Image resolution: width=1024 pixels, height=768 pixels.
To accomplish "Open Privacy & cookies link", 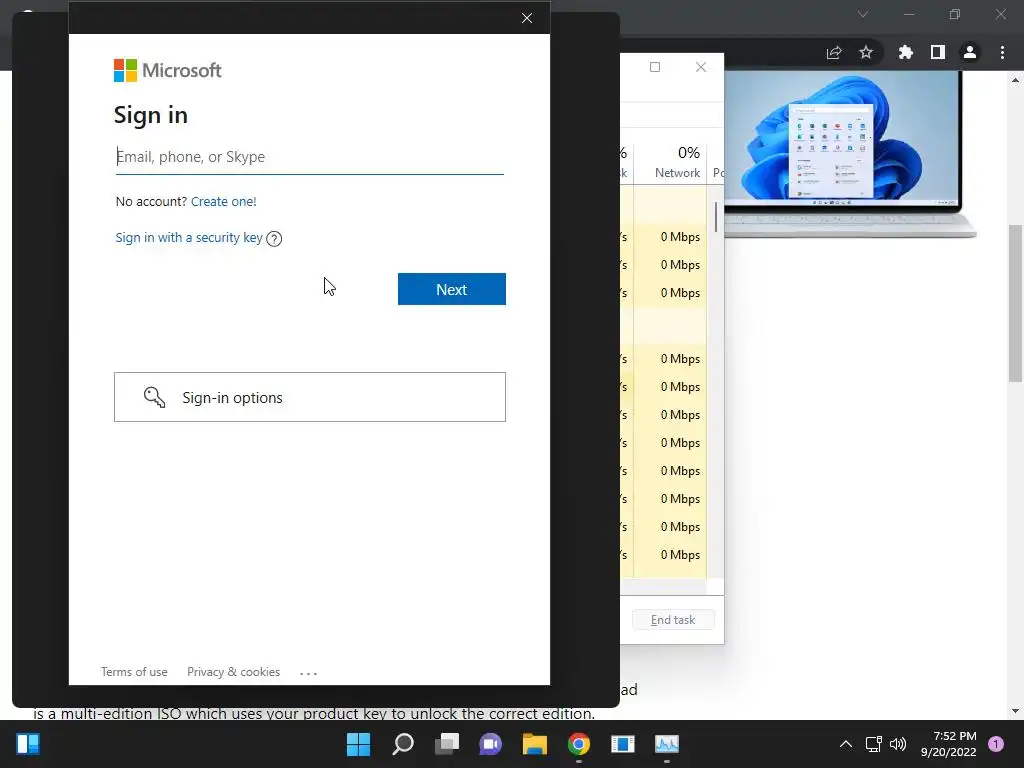I will pyautogui.click(x=233, y=672).
